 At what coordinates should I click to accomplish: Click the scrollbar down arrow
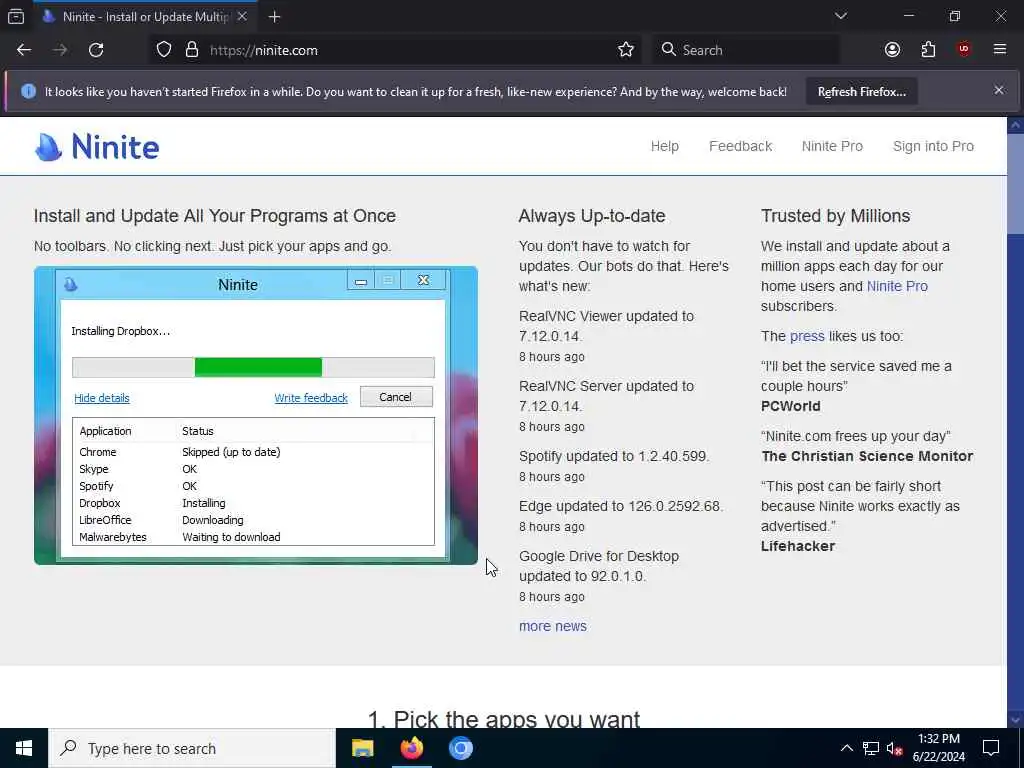[x=1016, y=720]
